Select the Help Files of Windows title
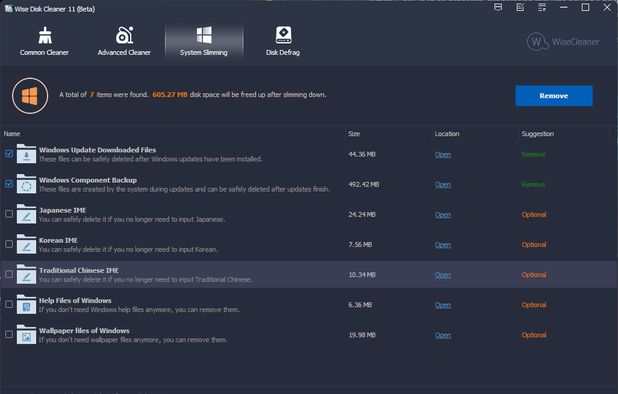 75,301
